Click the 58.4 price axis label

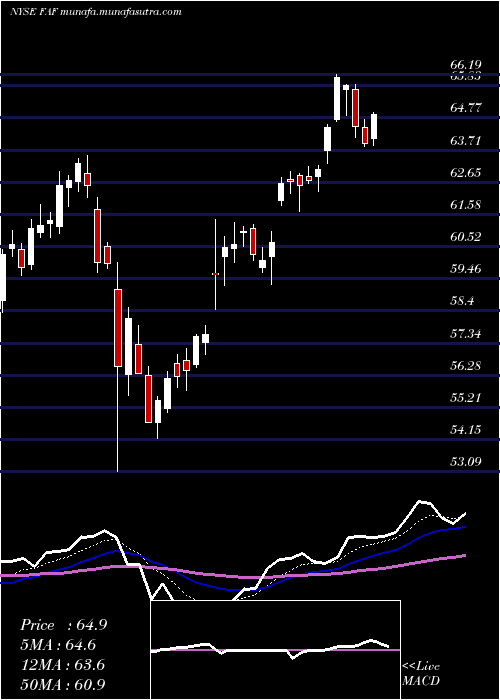point(462,301)
